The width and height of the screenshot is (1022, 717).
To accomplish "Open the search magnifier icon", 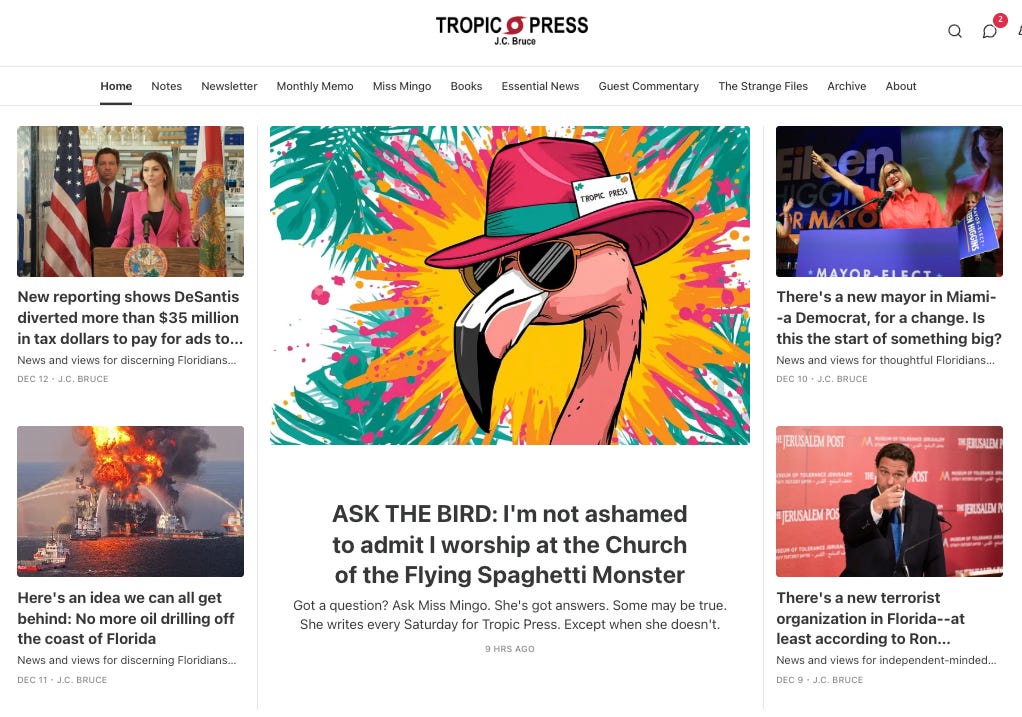I will pos(955,31).
